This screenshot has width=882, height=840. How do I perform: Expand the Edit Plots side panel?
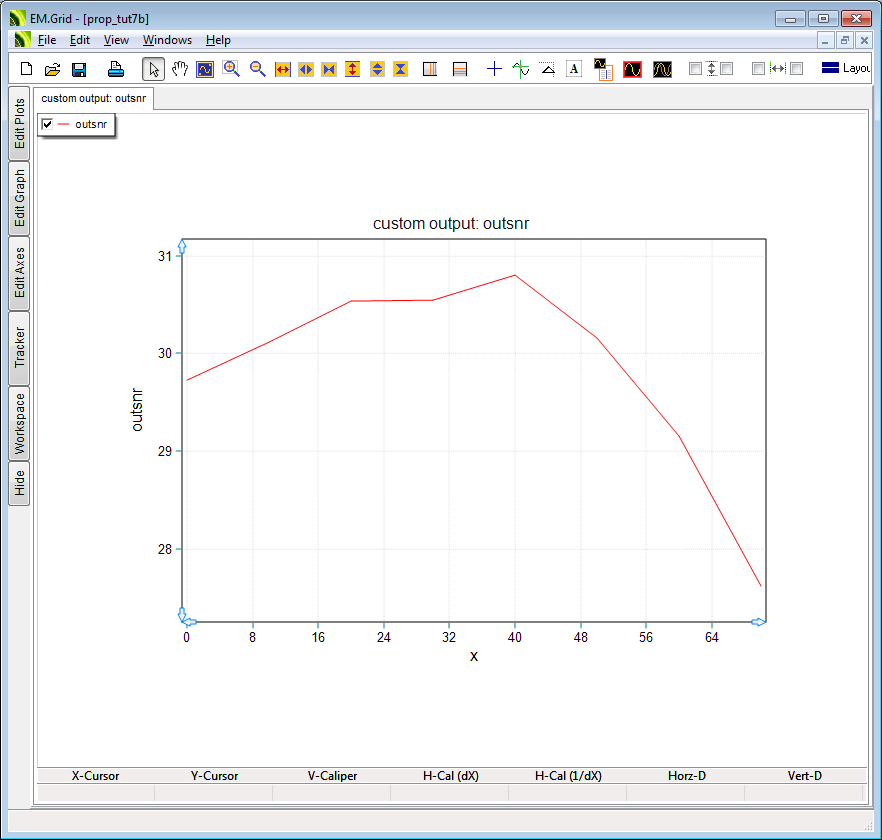[x=19, y=124]
